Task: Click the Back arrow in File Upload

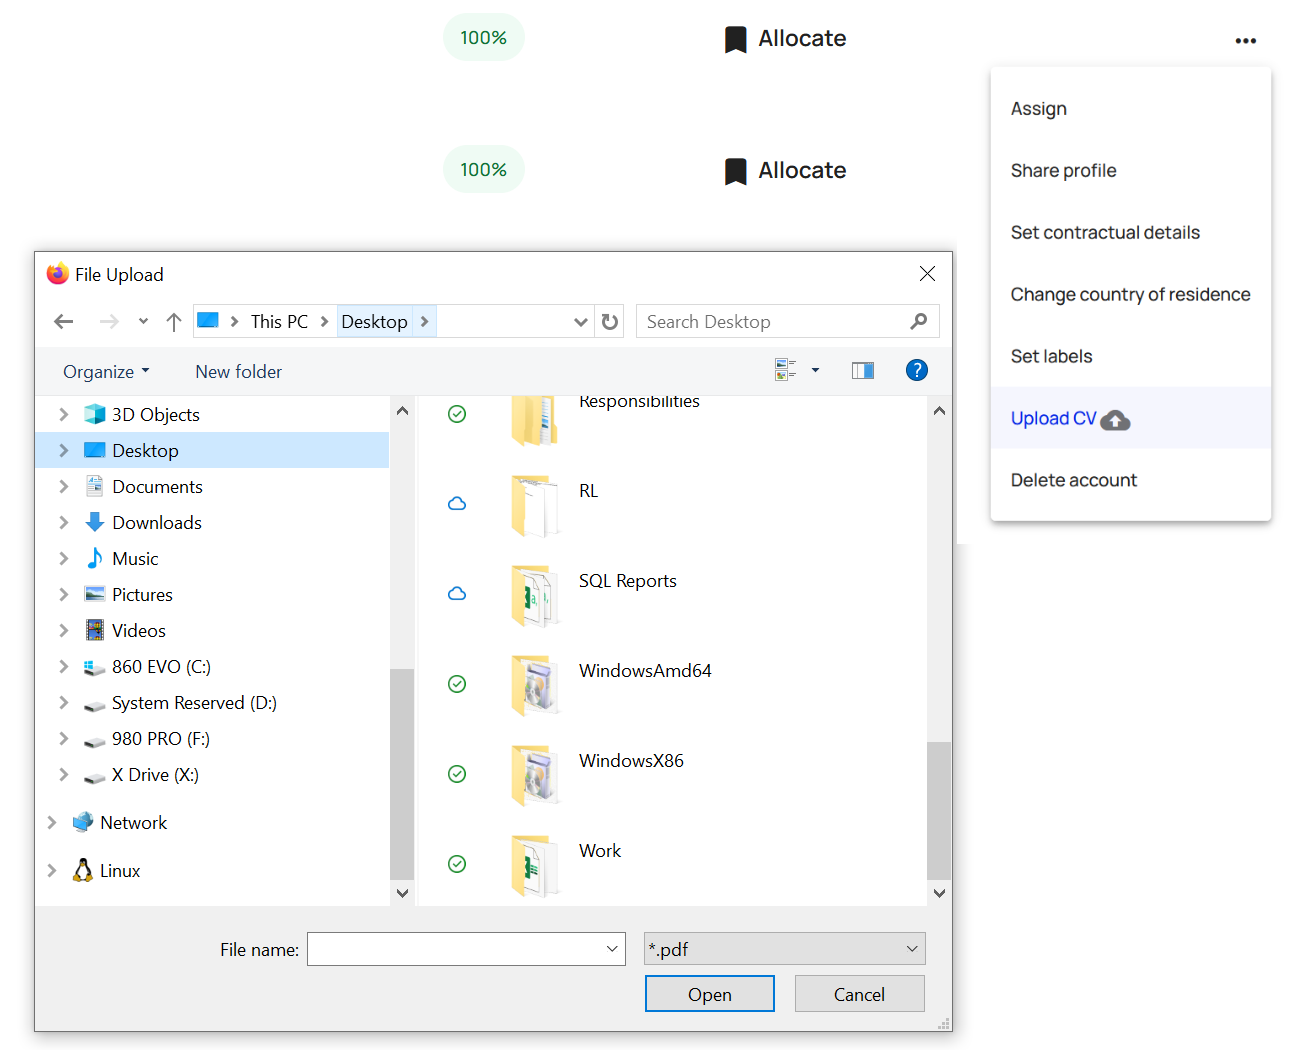Action: (64, 322)
